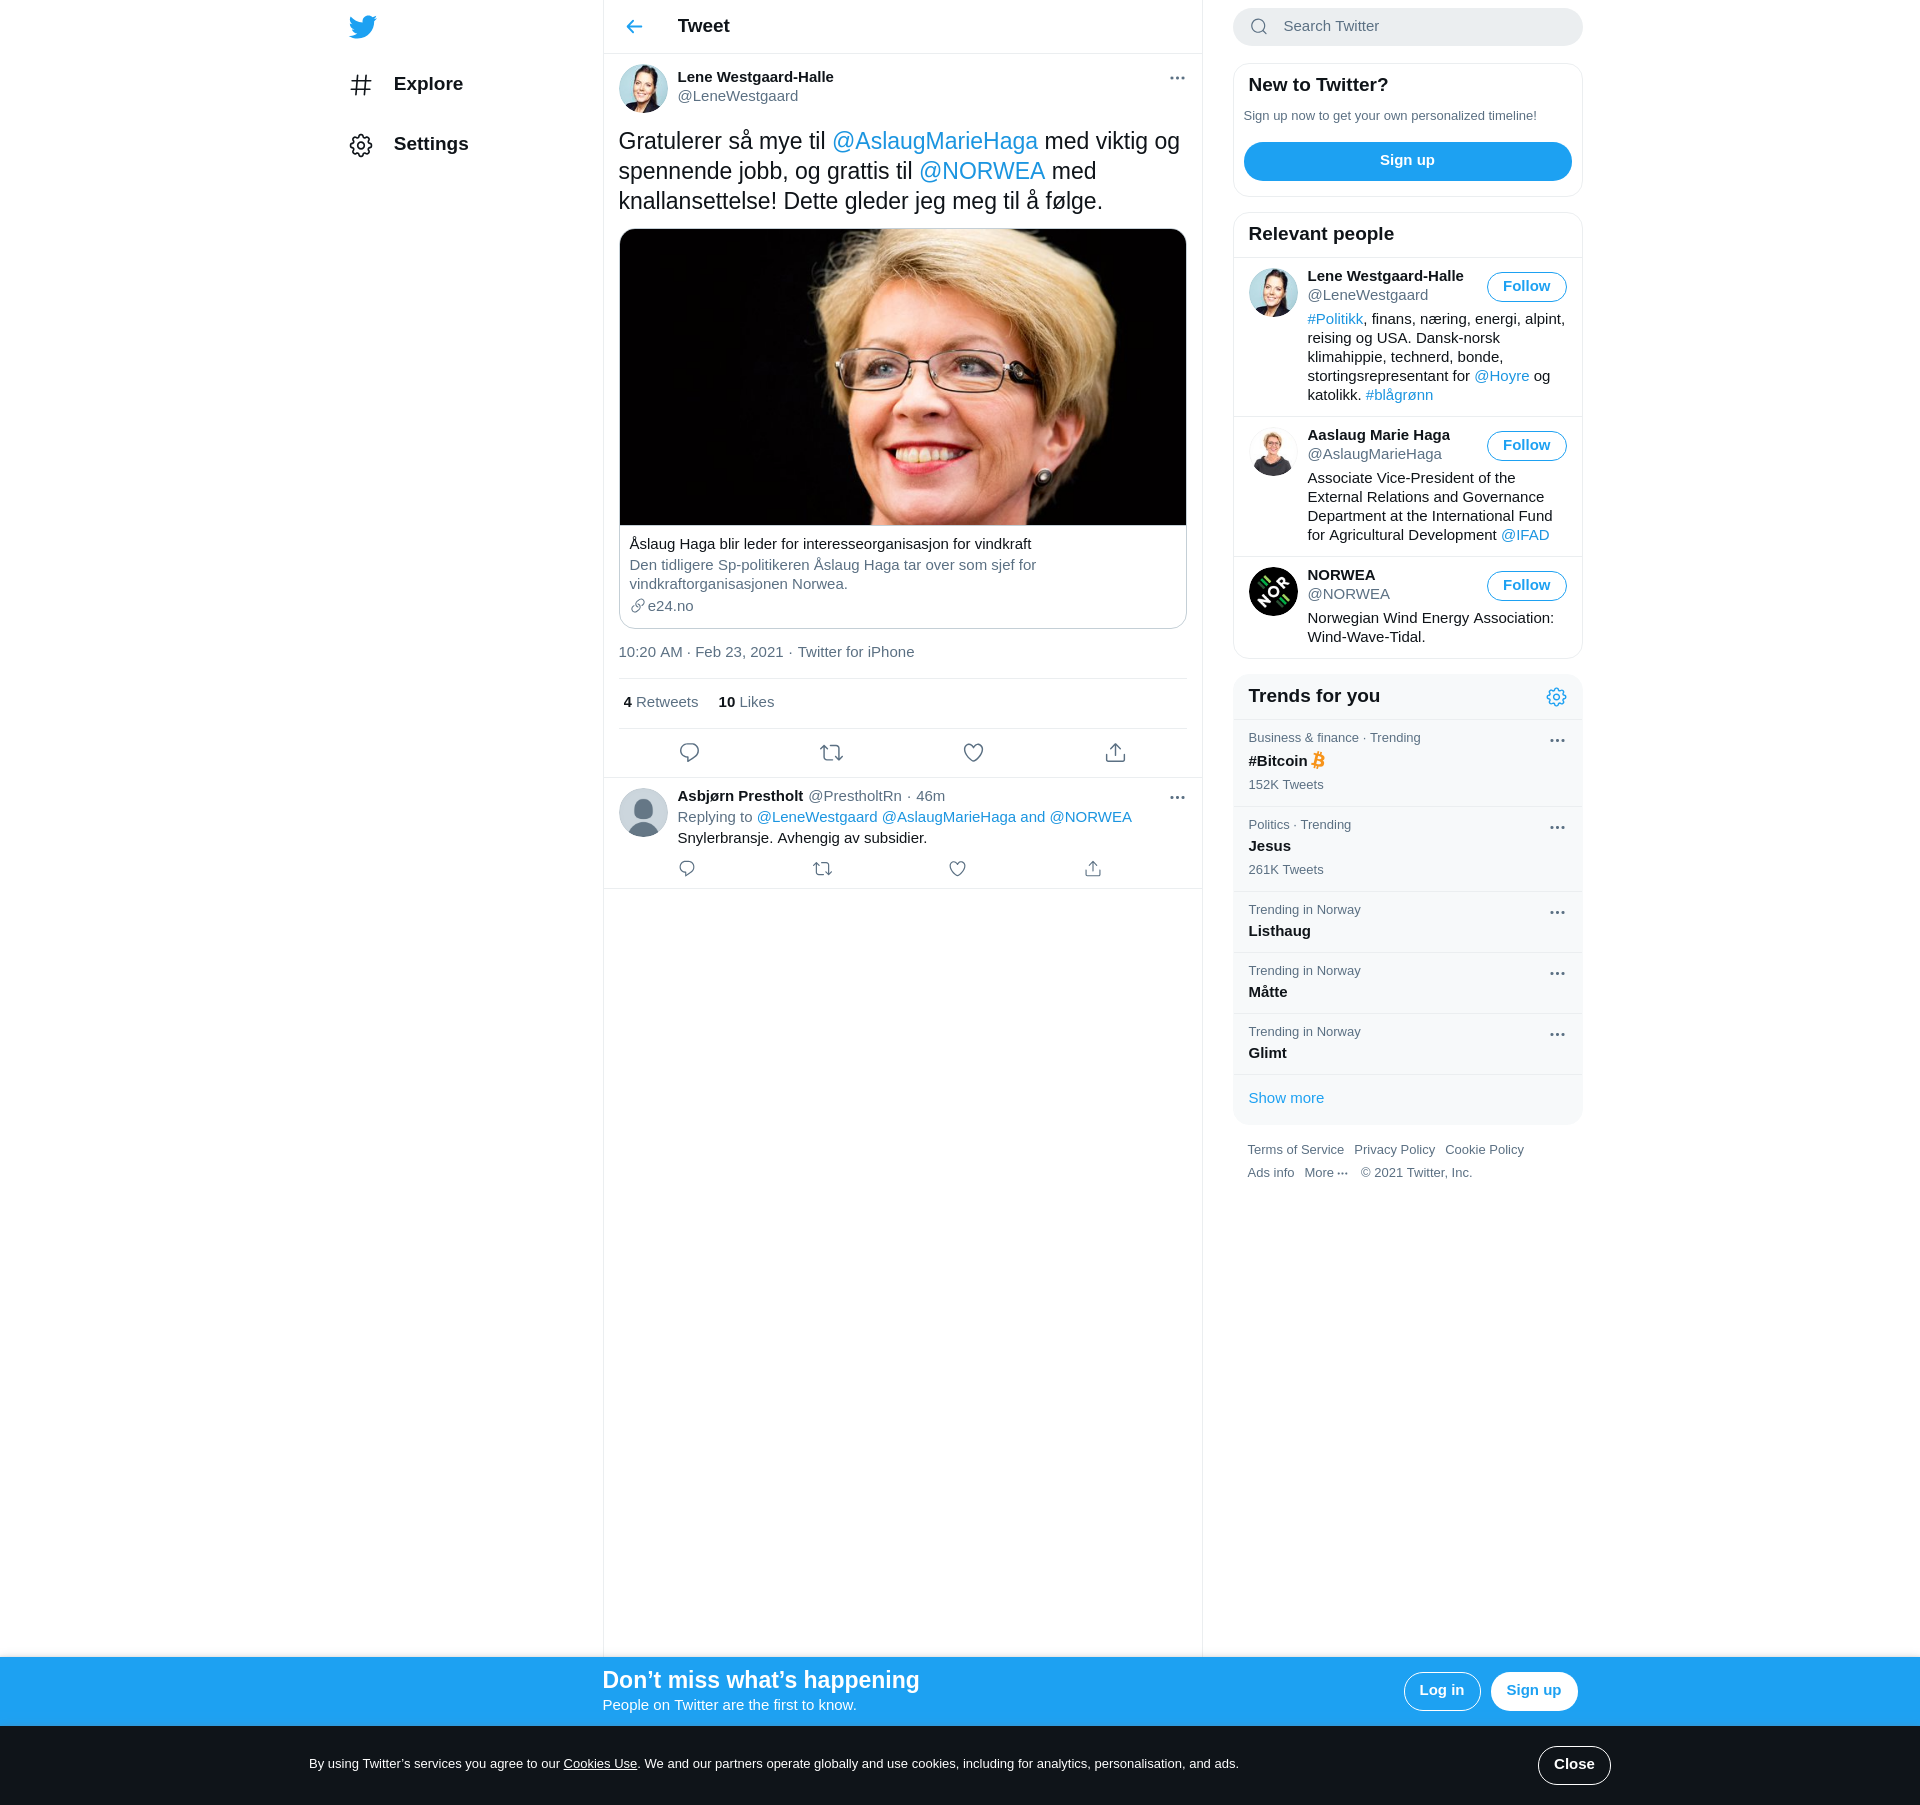The image size is (1920, 1805).
Task: Expand the More footer menu
Action: [x=1326, y=1173]
